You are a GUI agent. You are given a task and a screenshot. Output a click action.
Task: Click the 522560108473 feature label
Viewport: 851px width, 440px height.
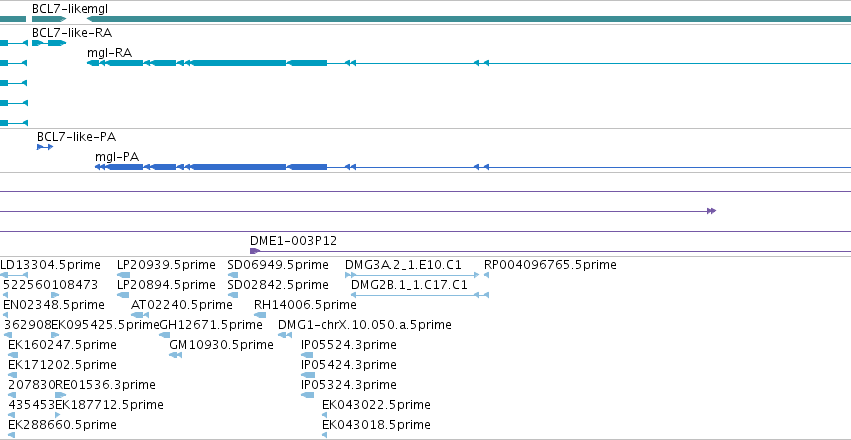pyautogui.click(x=50, y=285)
